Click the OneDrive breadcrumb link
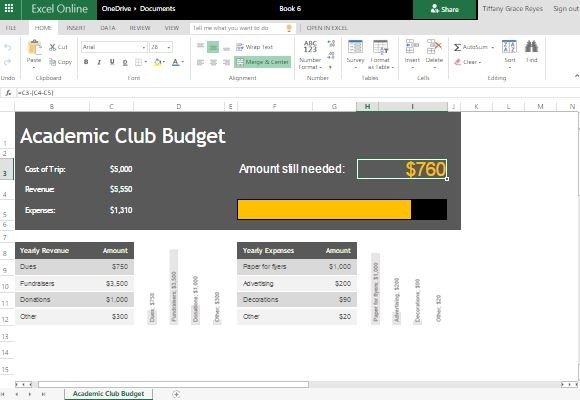This screenshot has width=580, height=400. [116, 9]
